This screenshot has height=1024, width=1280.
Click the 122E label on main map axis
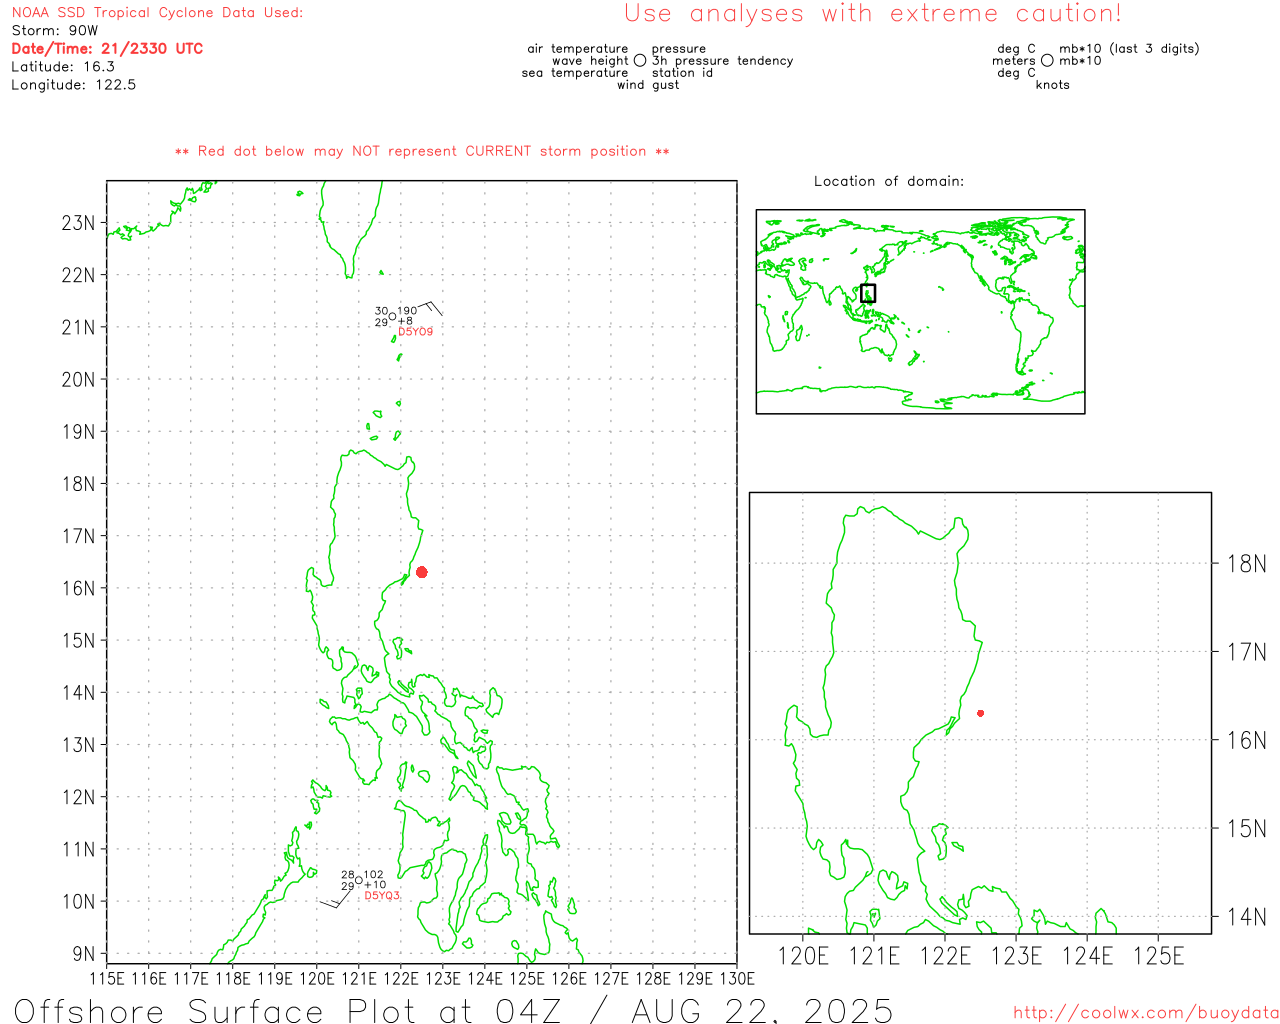tap(401, 978)
